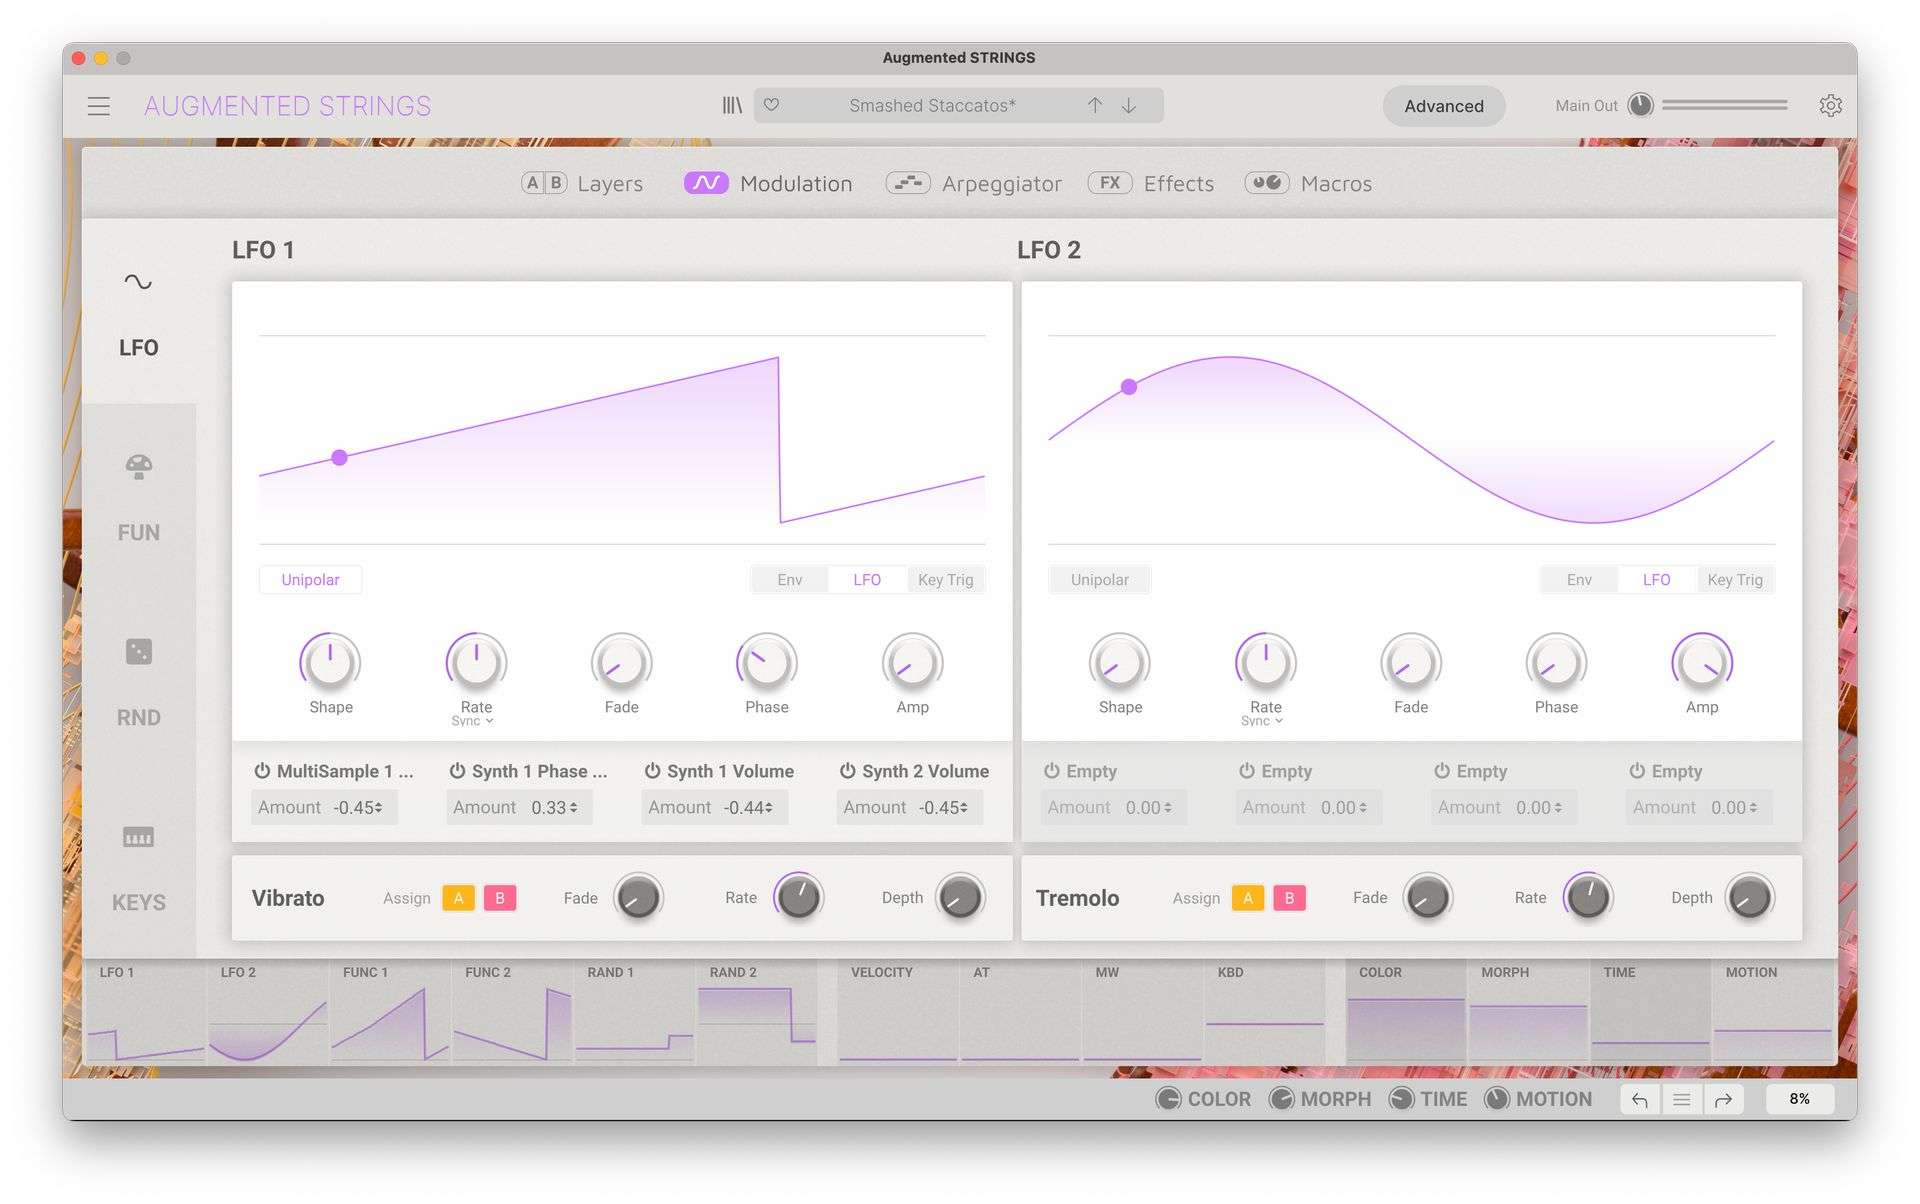Open the RAND 2 modulation thumbnail
Screen dimensions: 1920x1204
(x=756, y=1012)
